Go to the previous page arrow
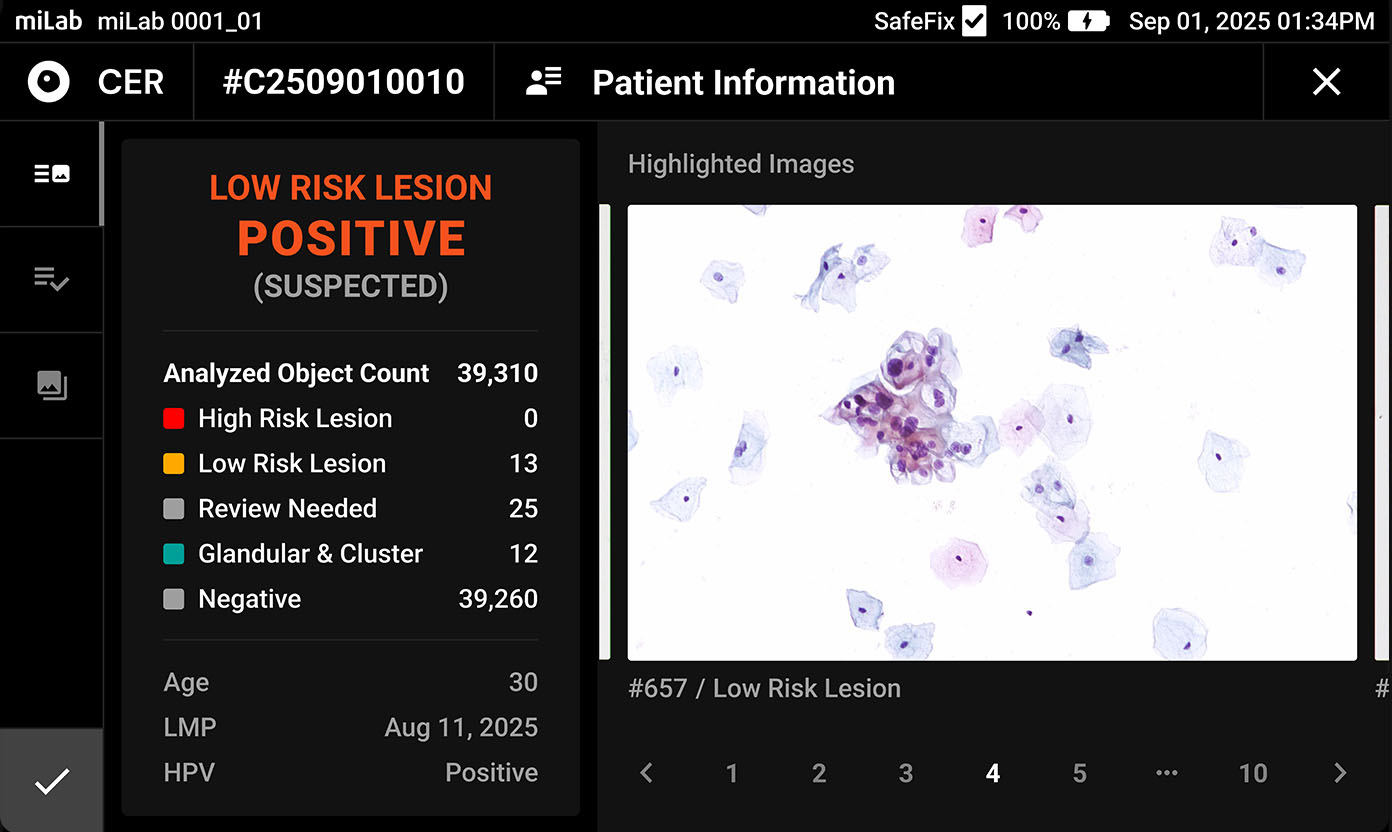Image resolution: width=1392 pixels, height=832 pixels. (x=647, y=773)
